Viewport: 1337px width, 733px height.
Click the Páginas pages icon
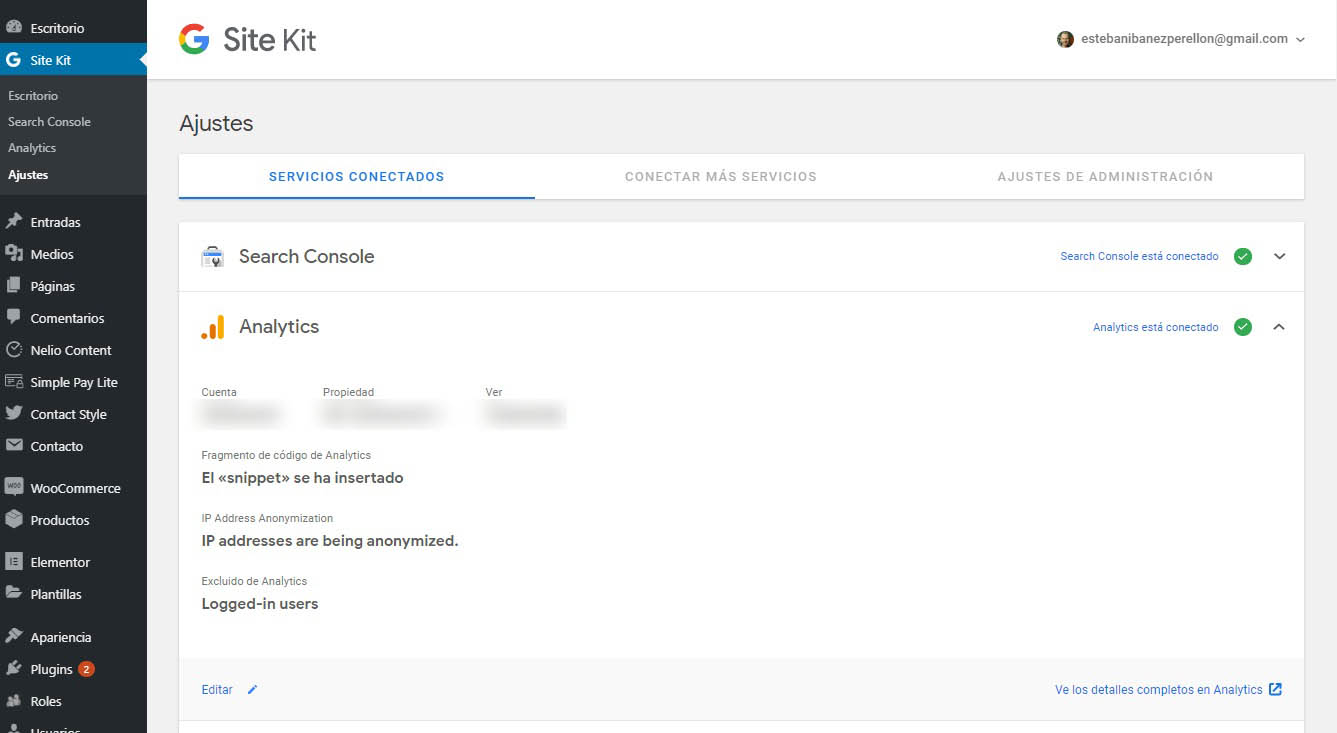pos(14,286)
